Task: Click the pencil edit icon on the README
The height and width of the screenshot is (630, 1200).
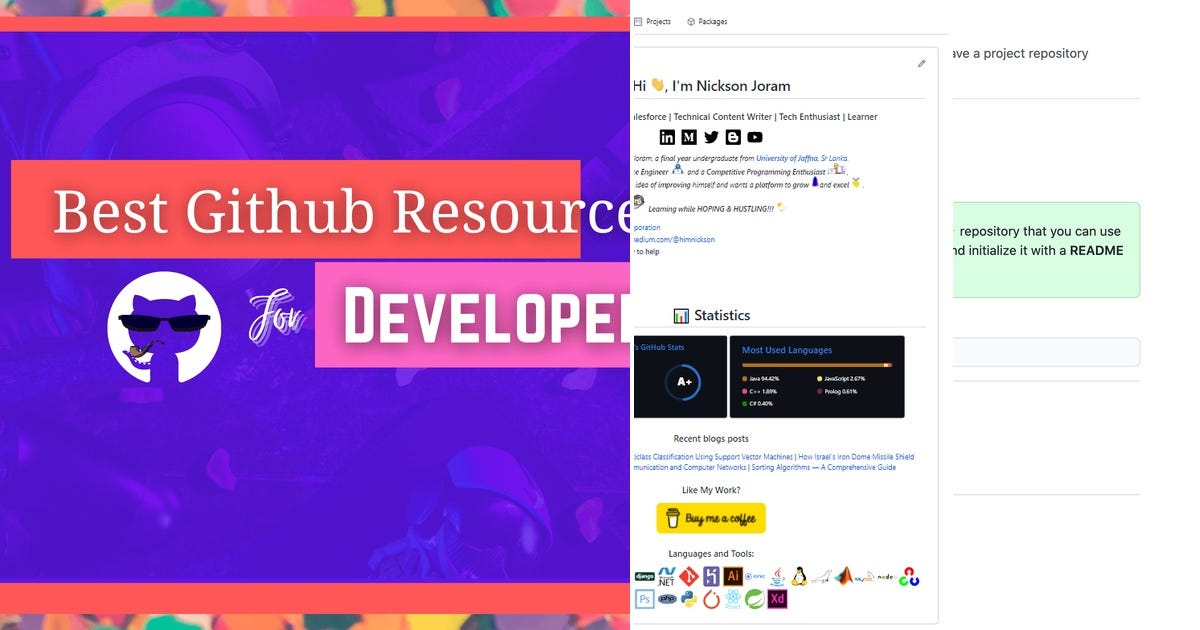Action: [x=921, y=63]
